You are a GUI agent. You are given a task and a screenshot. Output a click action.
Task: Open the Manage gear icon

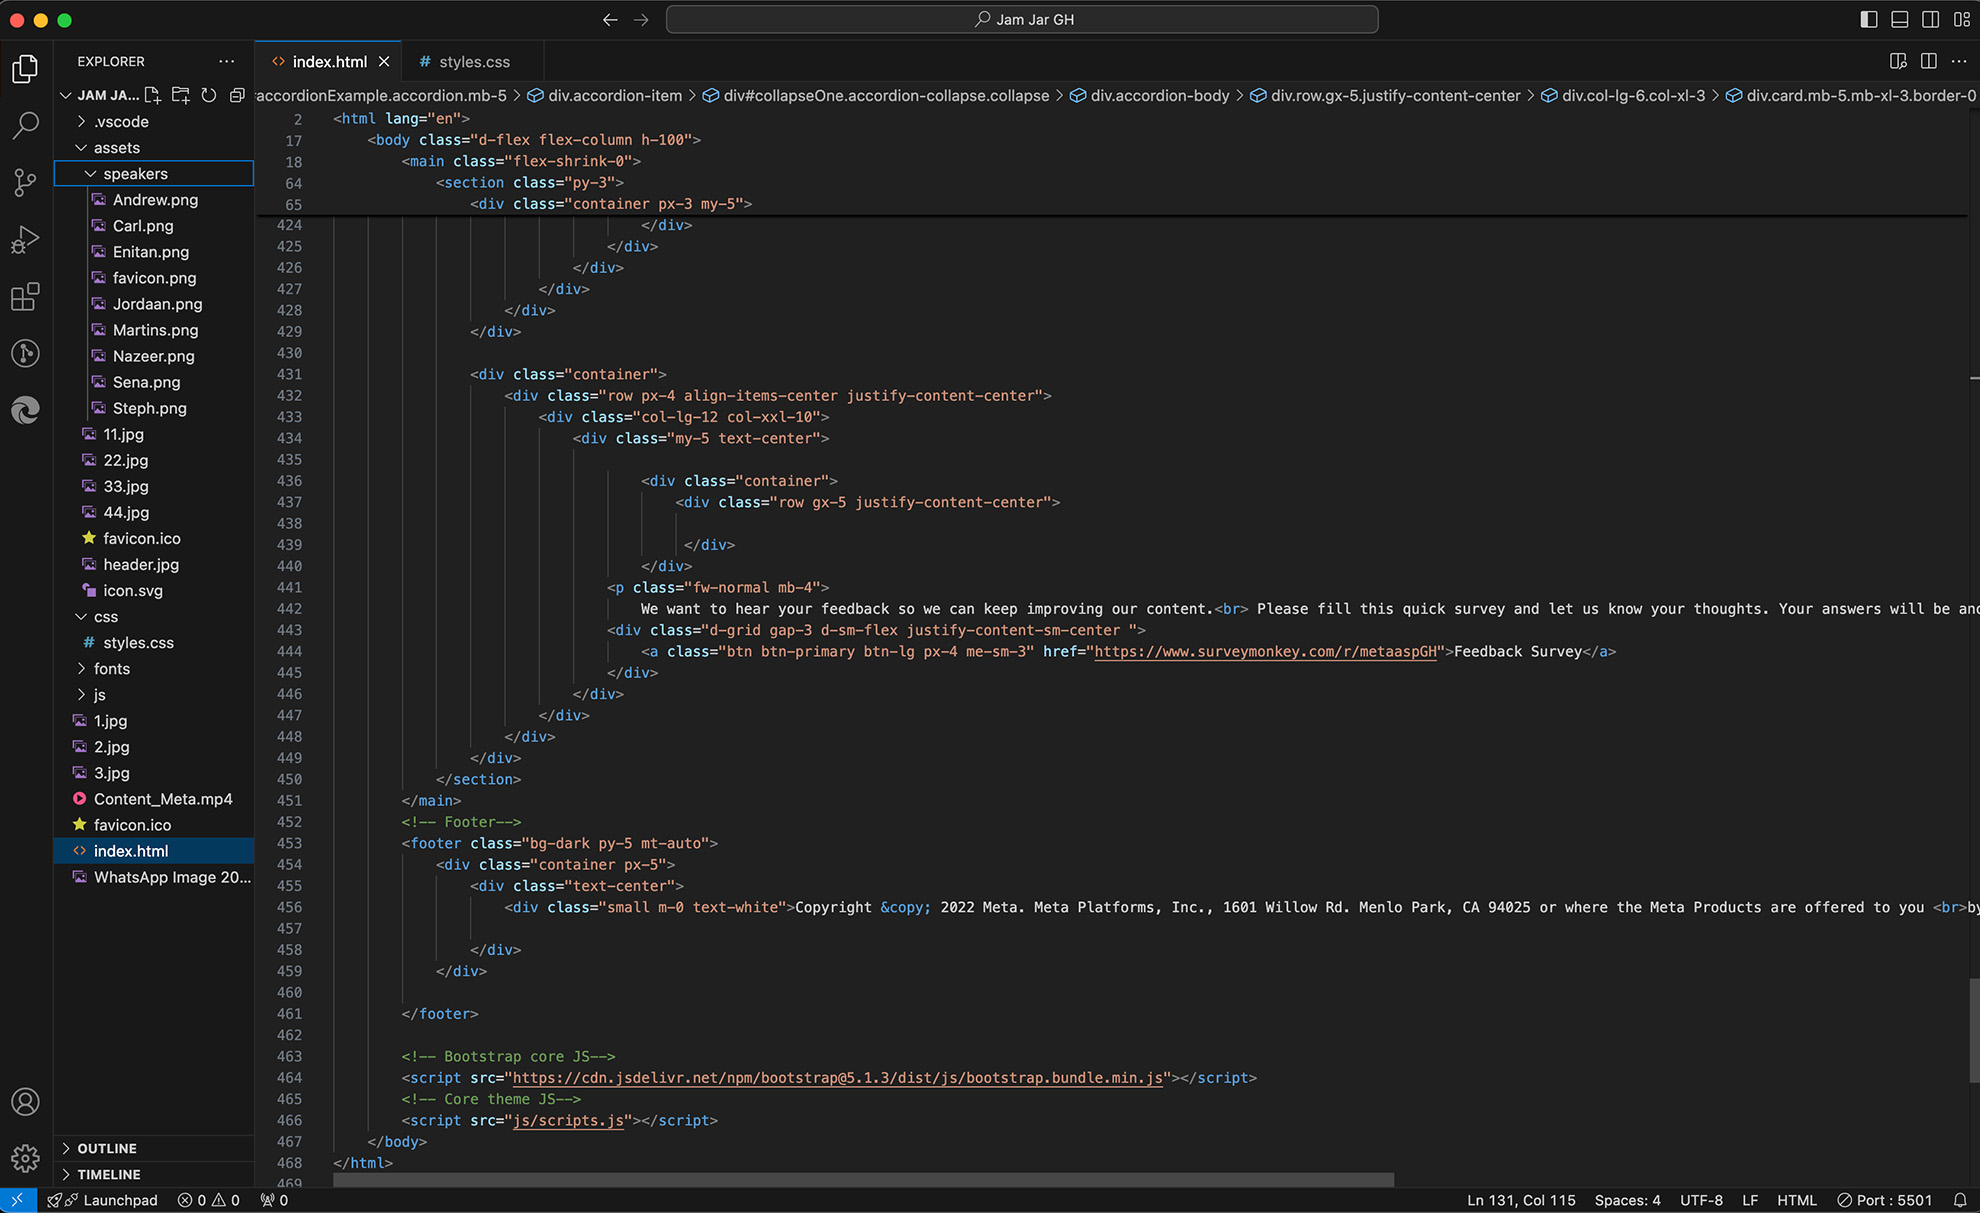tap(25, 1159)
